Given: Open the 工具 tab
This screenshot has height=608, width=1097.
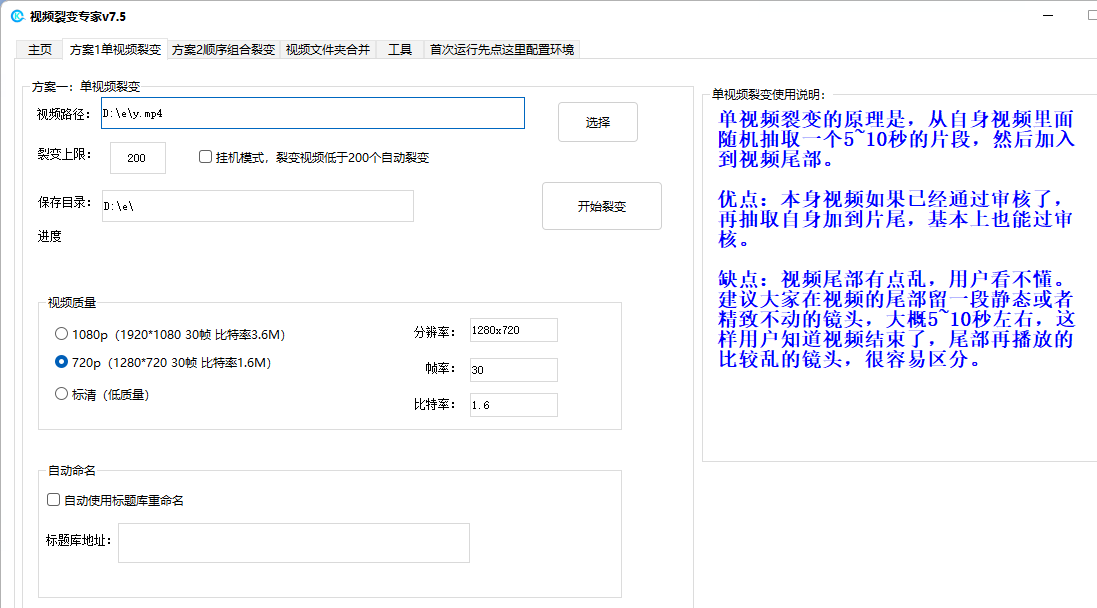Looking at the screenshot, I should click(x=400, y=49).
